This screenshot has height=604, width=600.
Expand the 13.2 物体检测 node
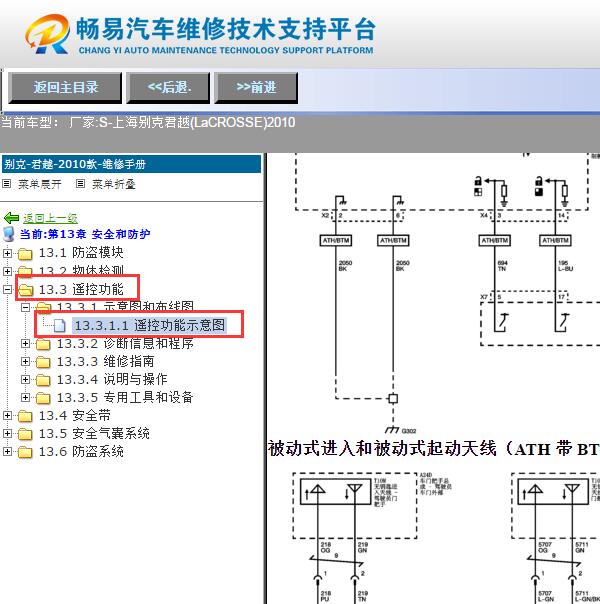(7, 271)
